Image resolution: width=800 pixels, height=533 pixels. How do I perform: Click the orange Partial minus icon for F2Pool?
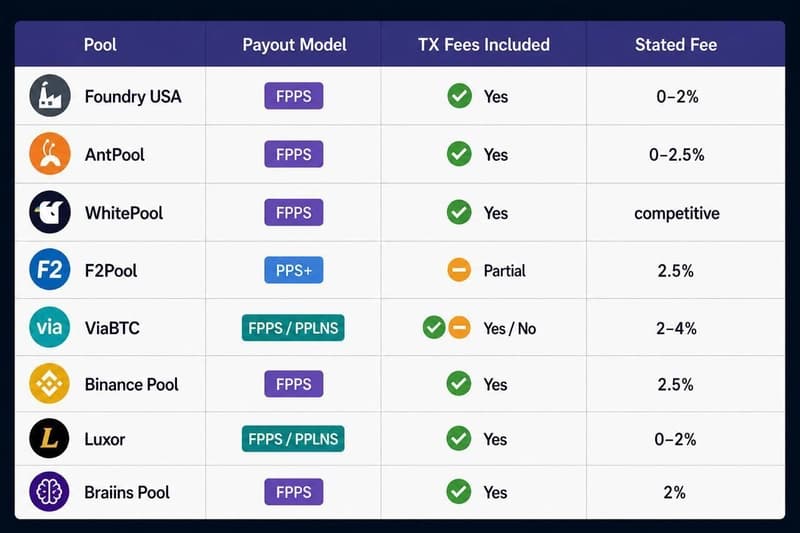[x=459, y=270]
